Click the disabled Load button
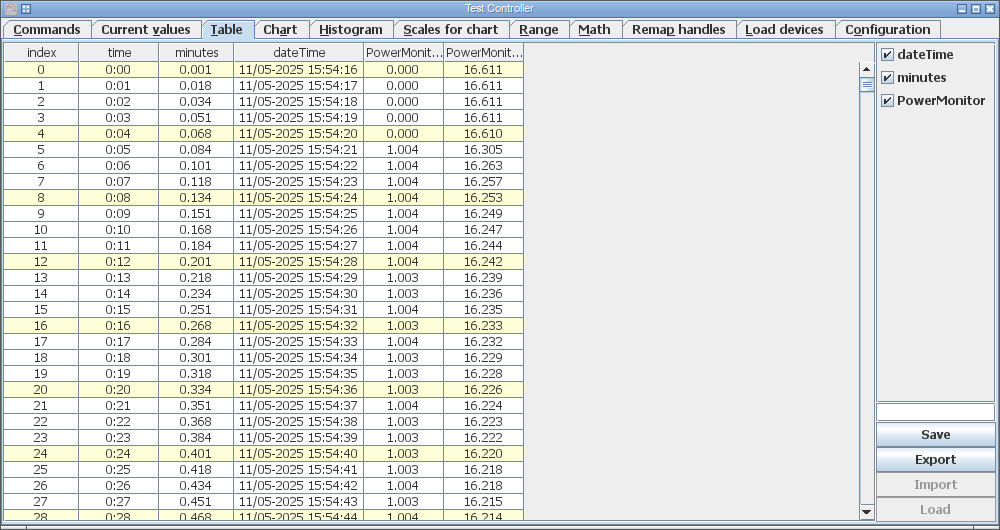The height and width of the screenshot is (530, 1000). [x=936, y=510]
